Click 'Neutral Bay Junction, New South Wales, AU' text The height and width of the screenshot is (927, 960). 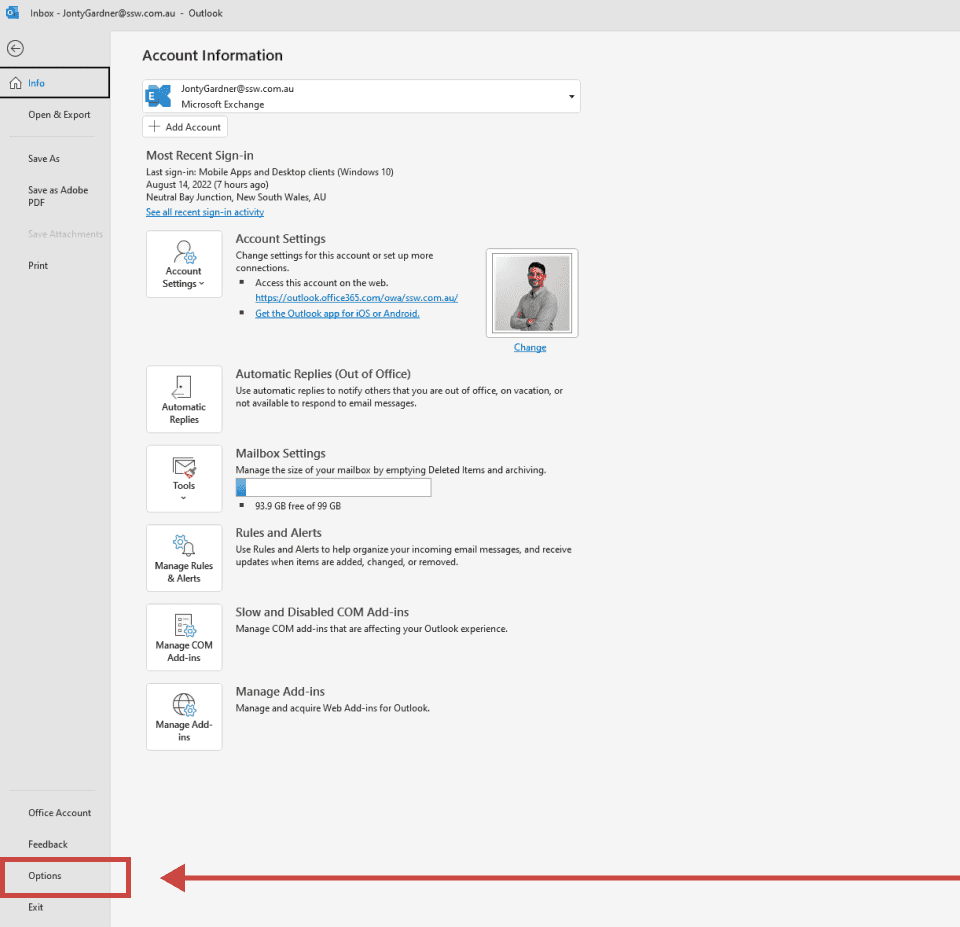(x=236, y=197)
